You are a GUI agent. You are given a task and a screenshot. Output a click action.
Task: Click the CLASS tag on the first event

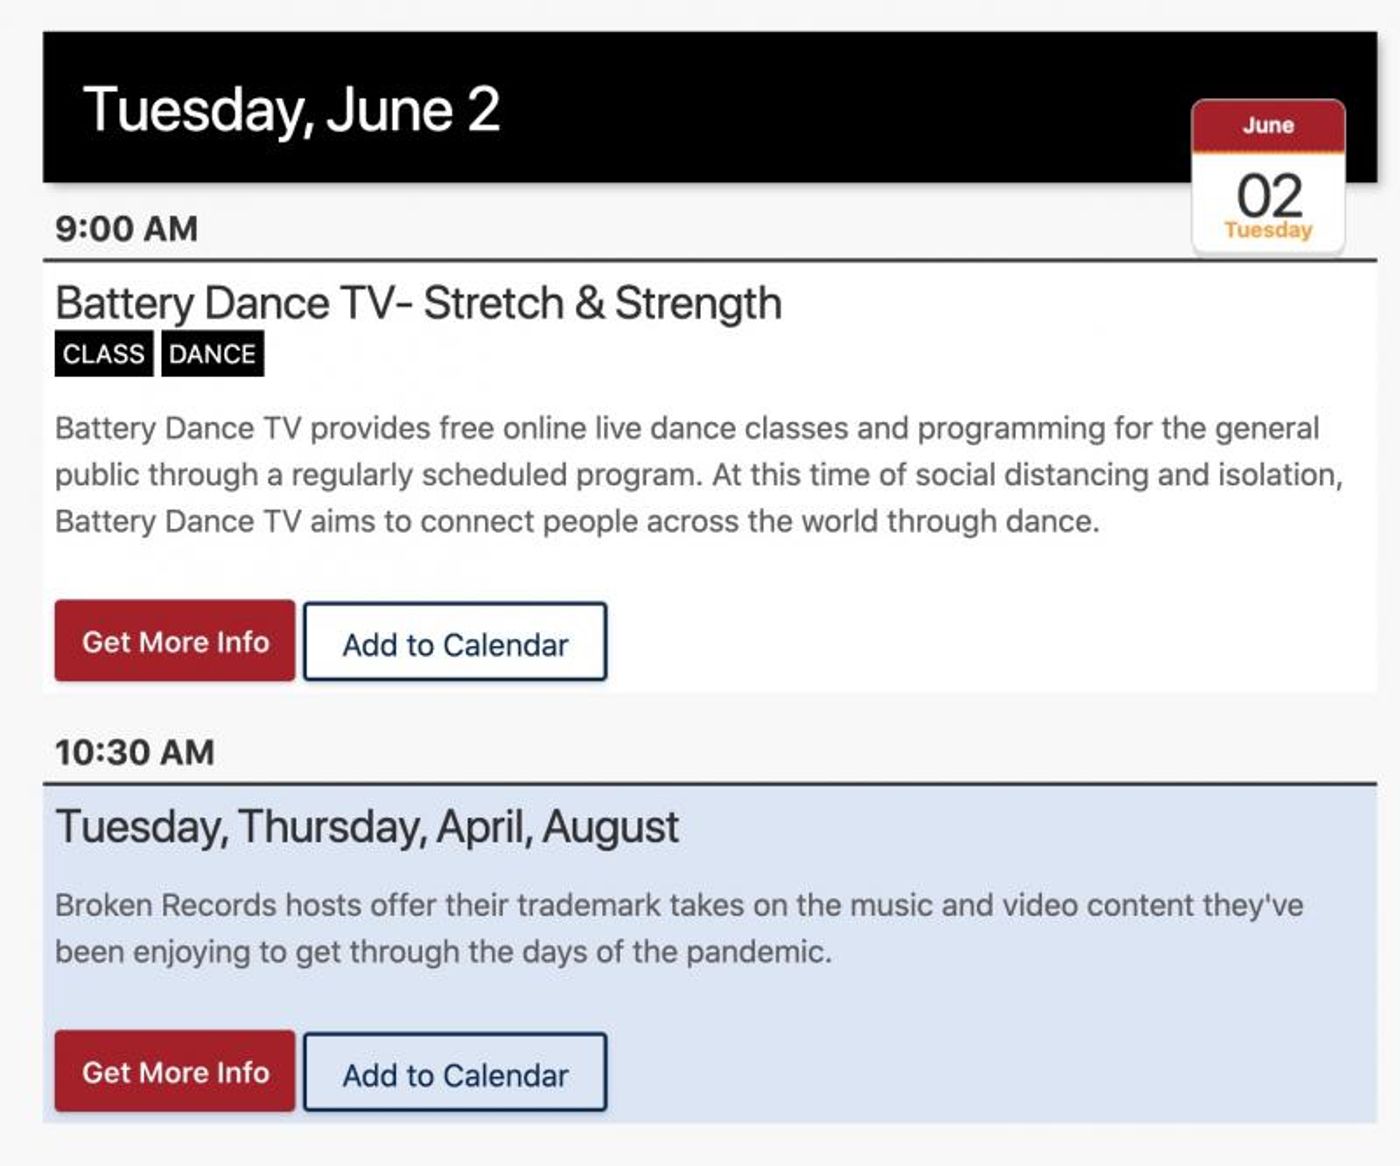pyautogui.click(x=103, y=354)
